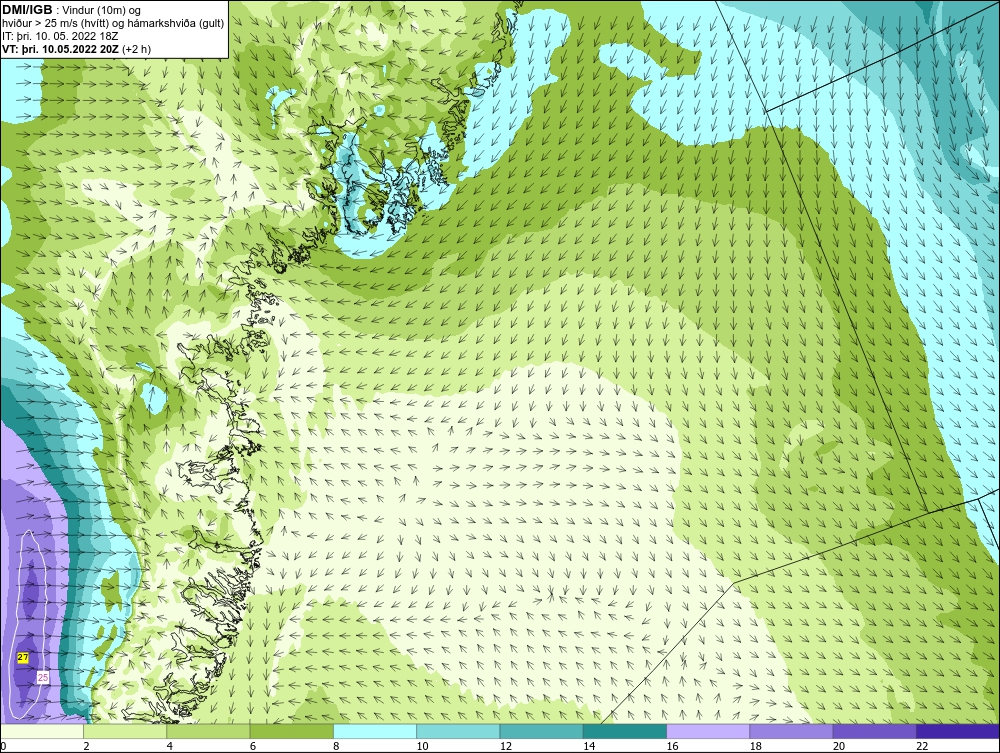Select the 22+ m/s dark purple swatch

958,731
